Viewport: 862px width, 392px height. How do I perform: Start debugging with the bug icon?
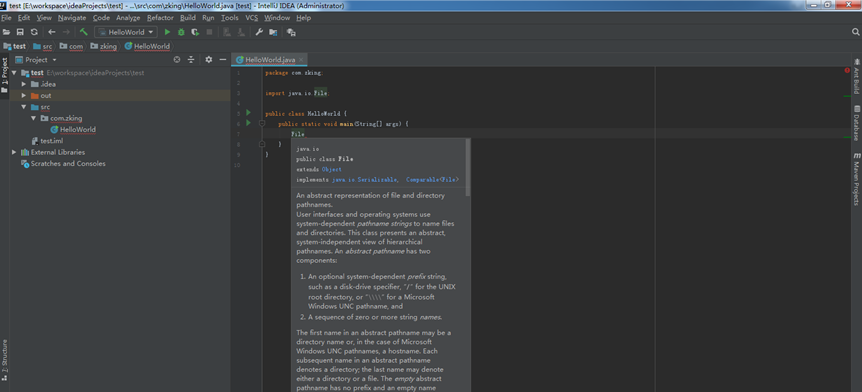tap(181, 32)
